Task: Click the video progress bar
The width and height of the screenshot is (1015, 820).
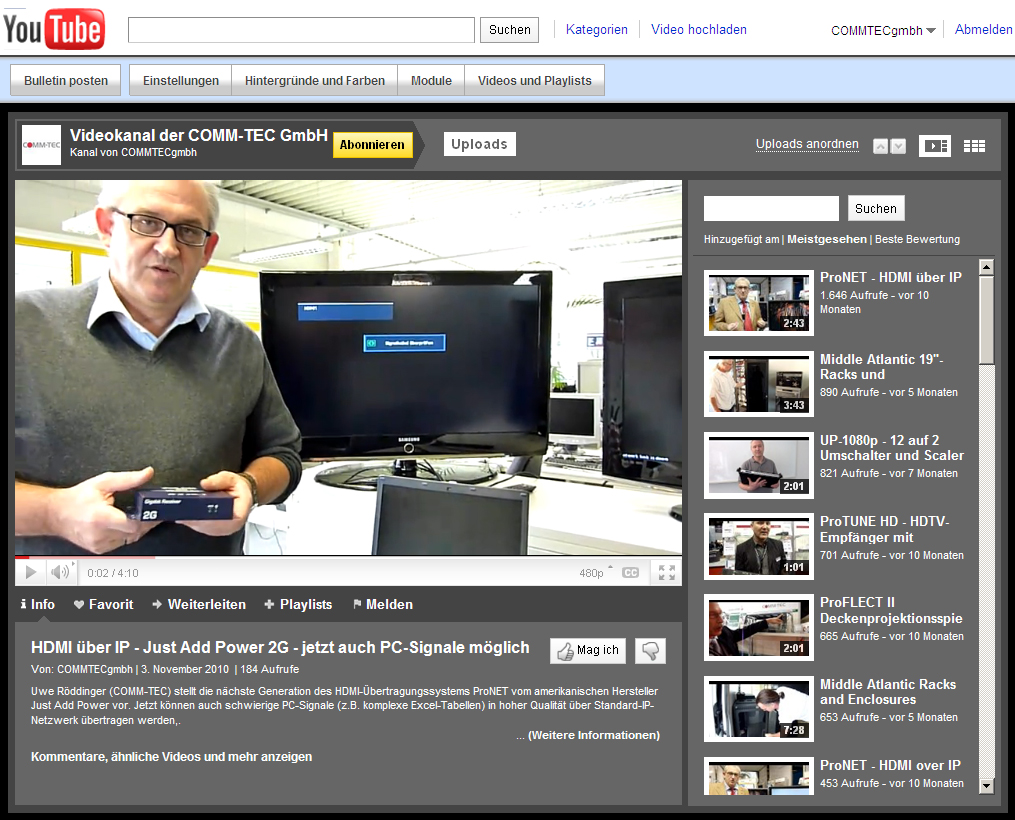Action: point(348,557)
